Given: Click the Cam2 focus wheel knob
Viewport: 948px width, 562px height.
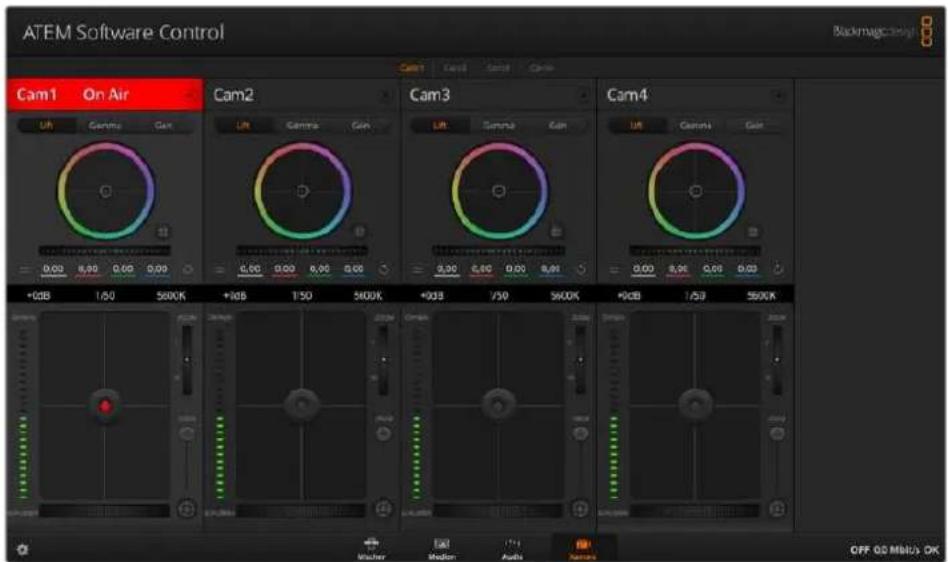Looking at the screenshot, I should 383,433.
